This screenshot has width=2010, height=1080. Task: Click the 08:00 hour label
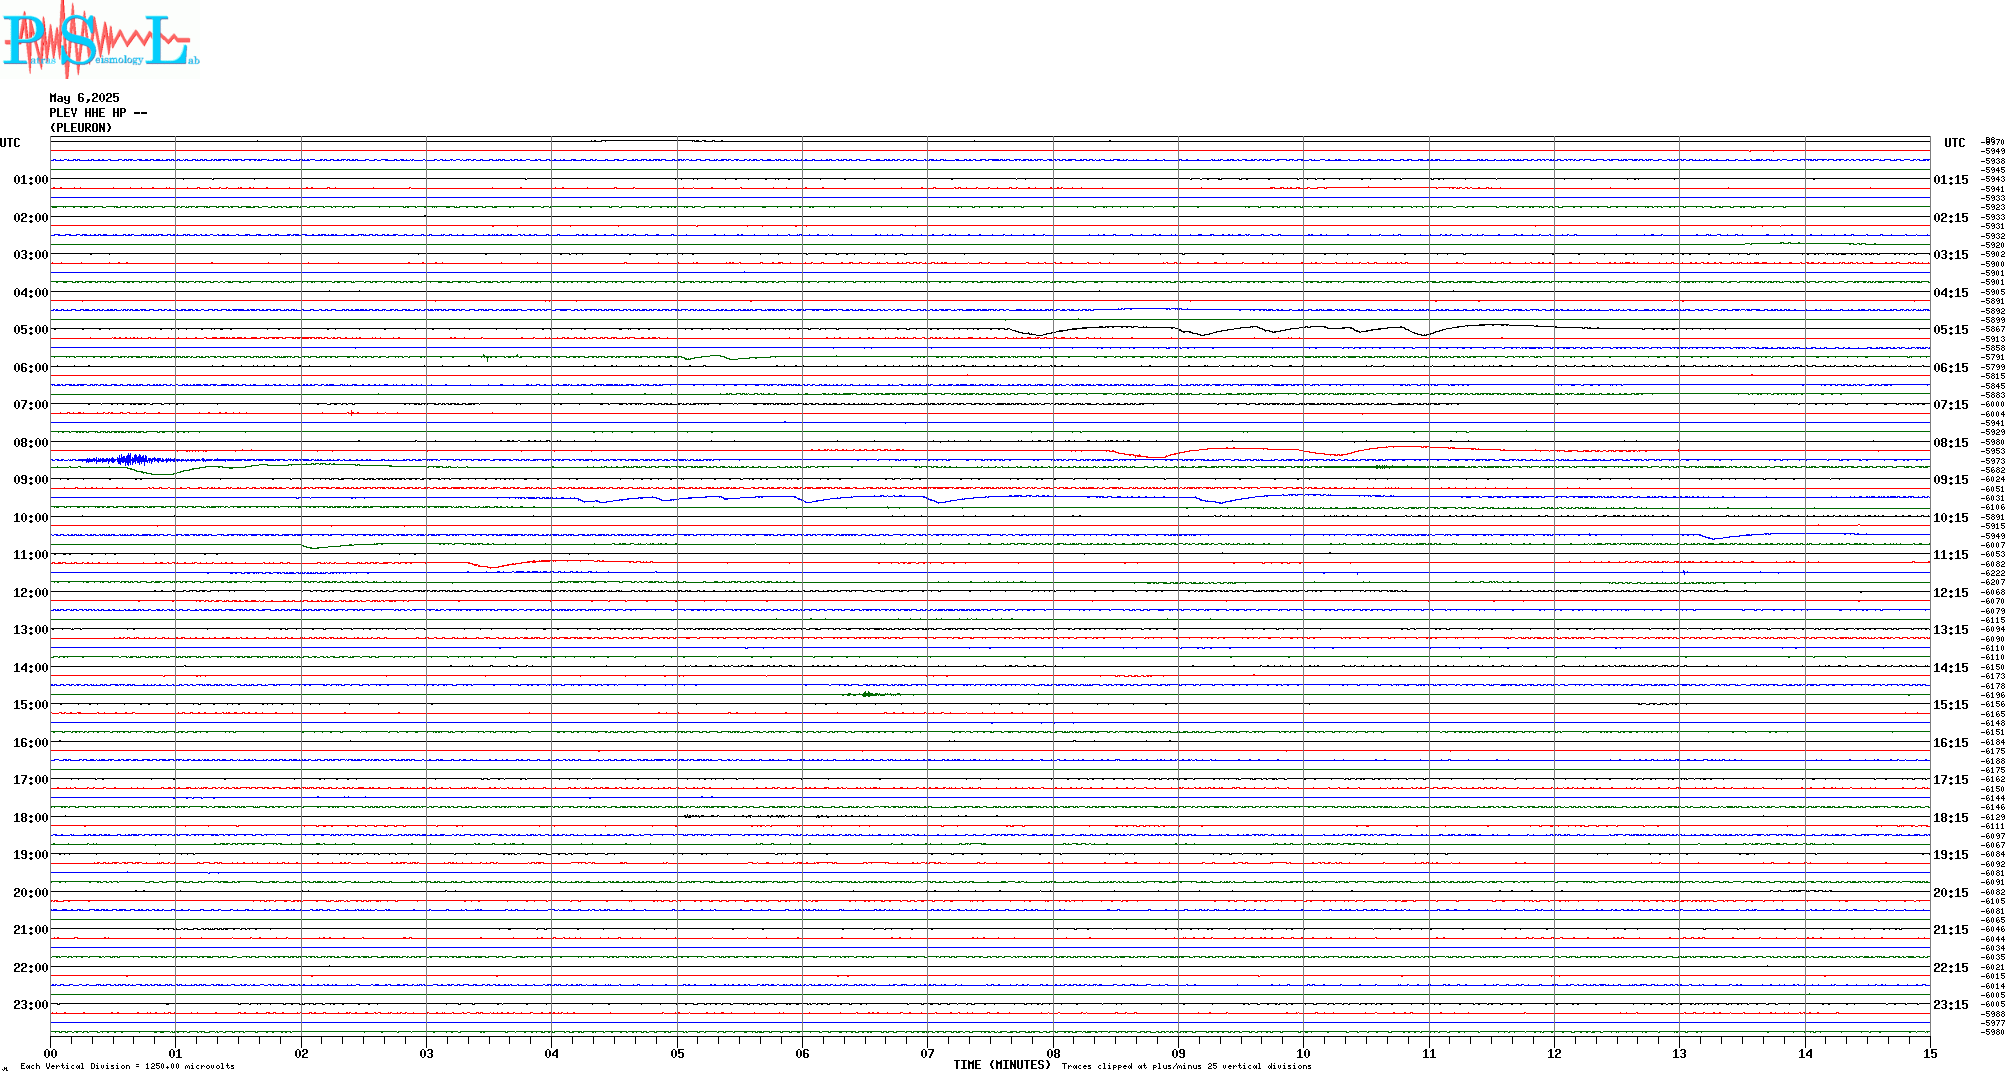click(x=31, y=443)
